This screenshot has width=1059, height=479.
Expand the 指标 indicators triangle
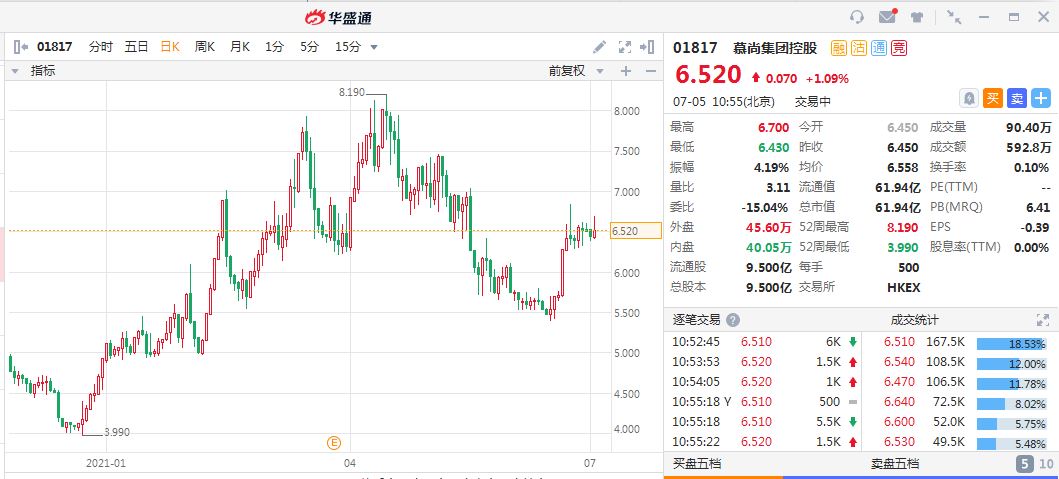[x=15, y=71]
